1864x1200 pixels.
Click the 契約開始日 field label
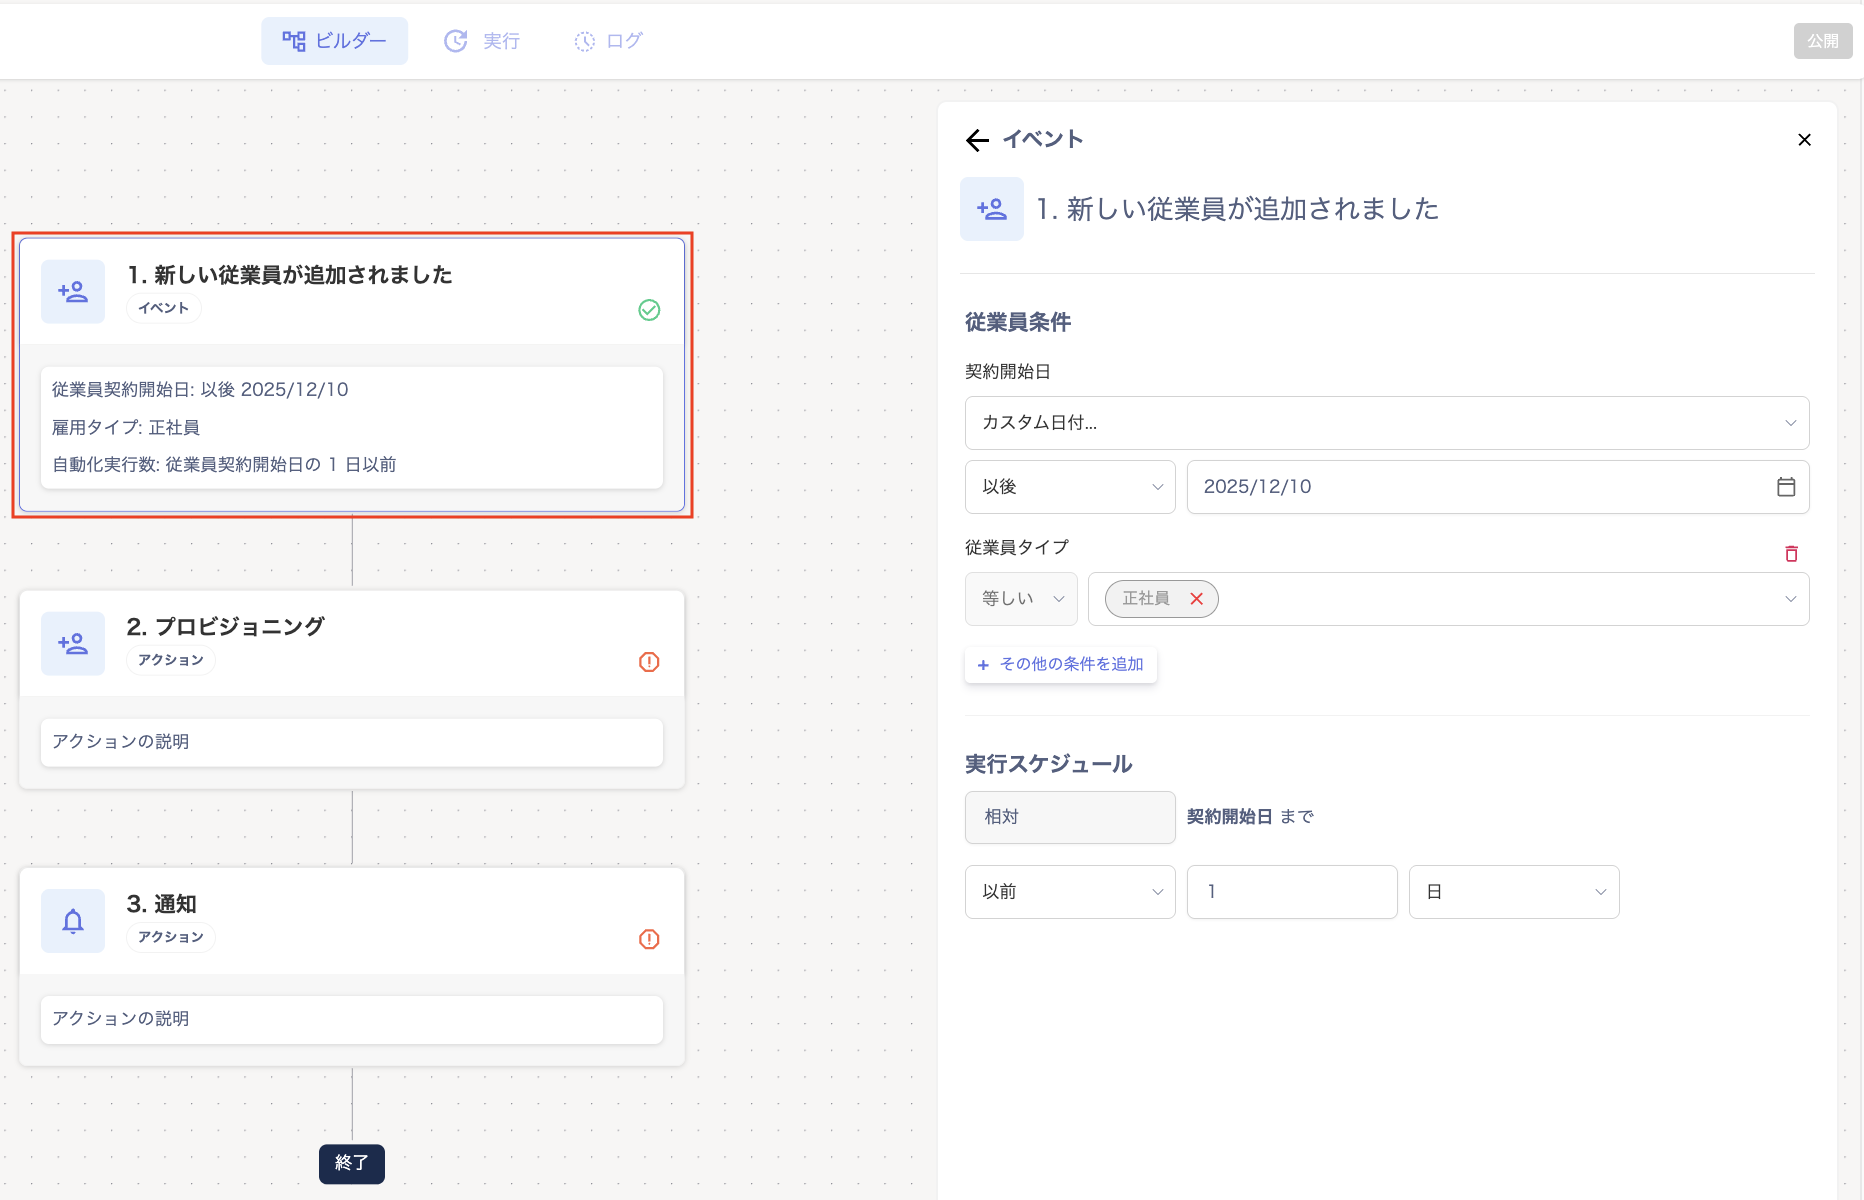coord(1008,372)
